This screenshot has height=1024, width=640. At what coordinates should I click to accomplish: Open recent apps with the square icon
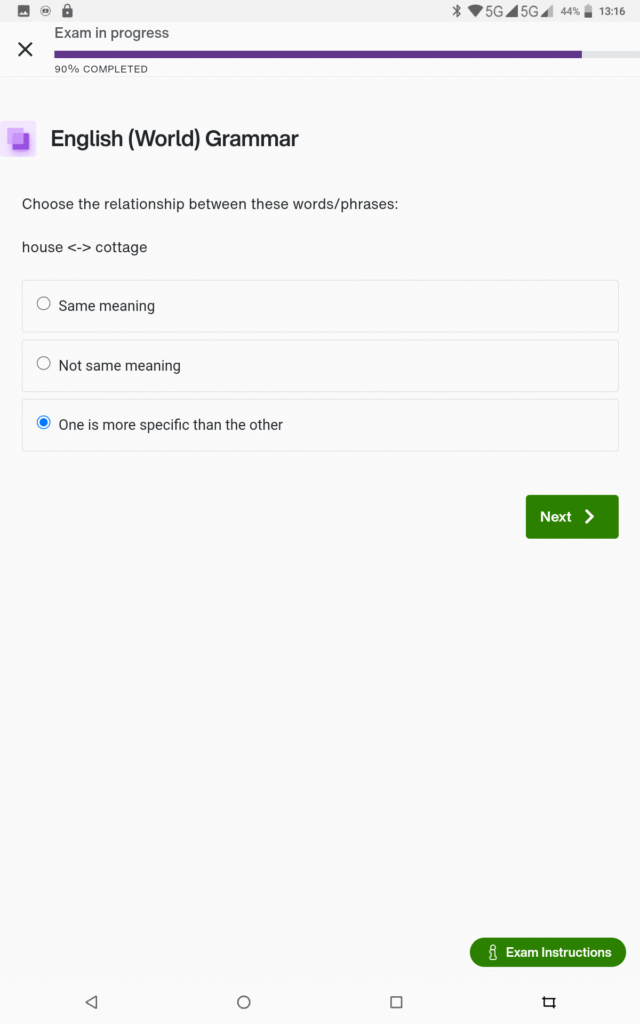point(396,1001)
